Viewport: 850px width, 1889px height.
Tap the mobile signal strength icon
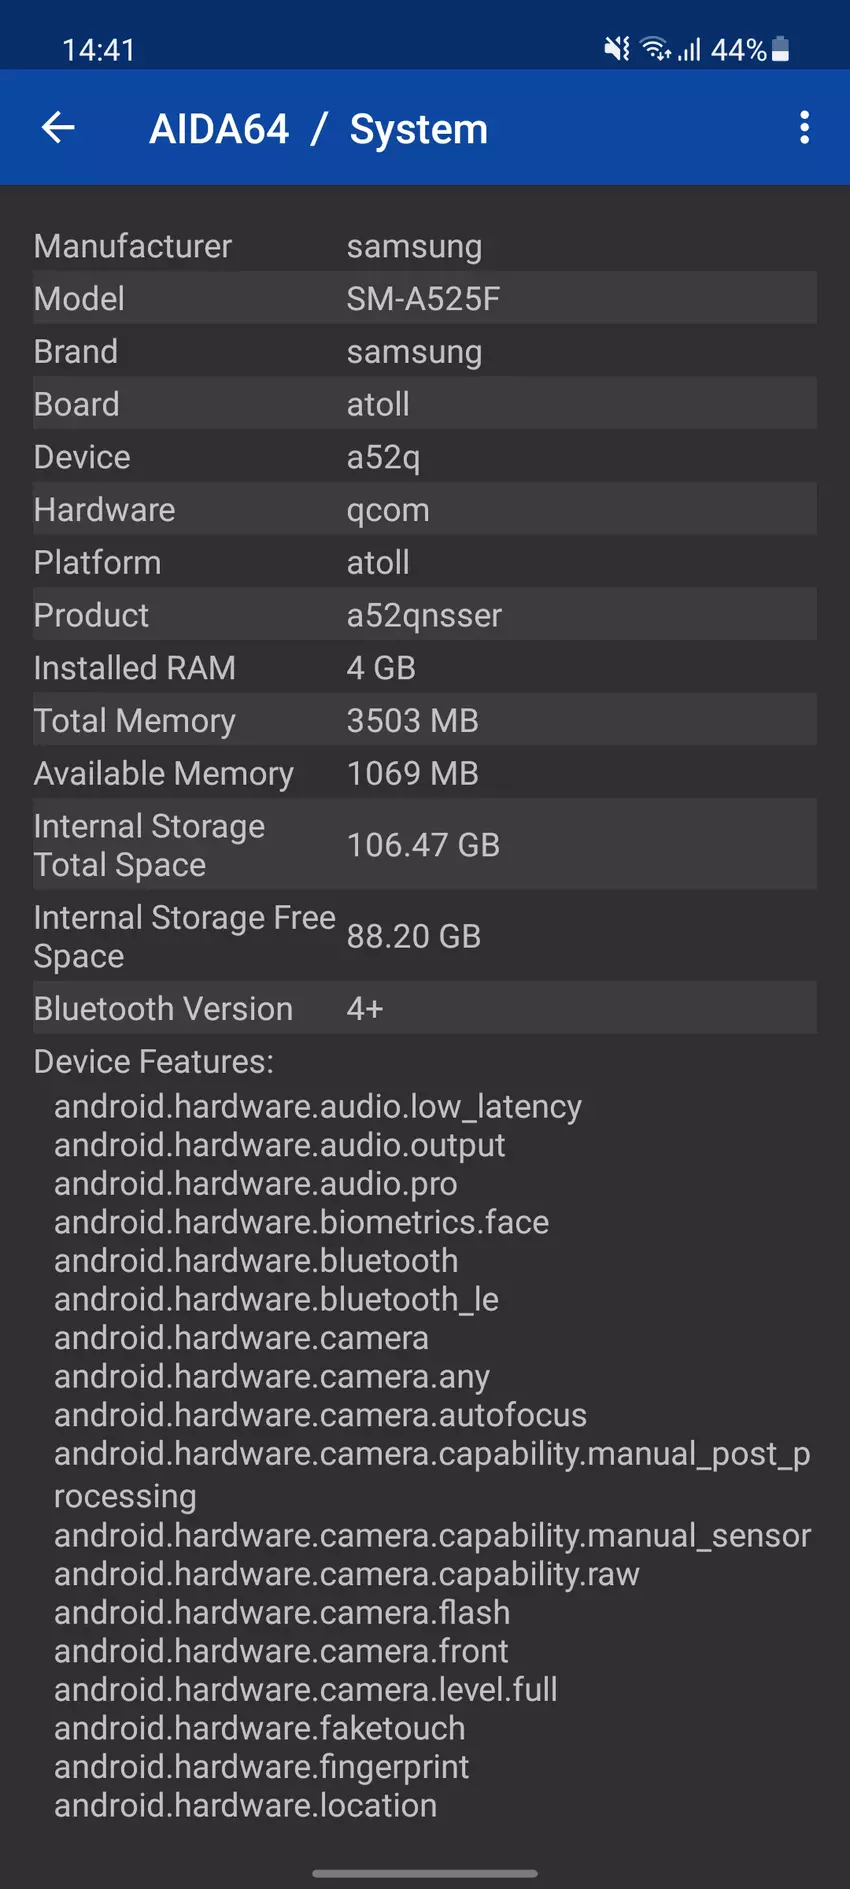[x=690, y=49]
